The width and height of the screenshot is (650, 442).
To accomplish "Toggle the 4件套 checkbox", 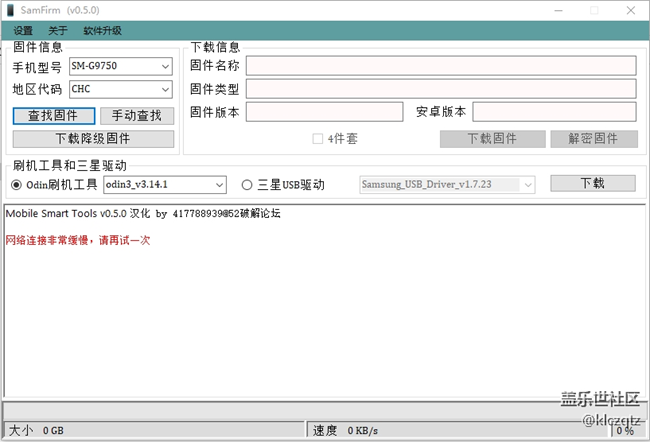I will 318,139.
